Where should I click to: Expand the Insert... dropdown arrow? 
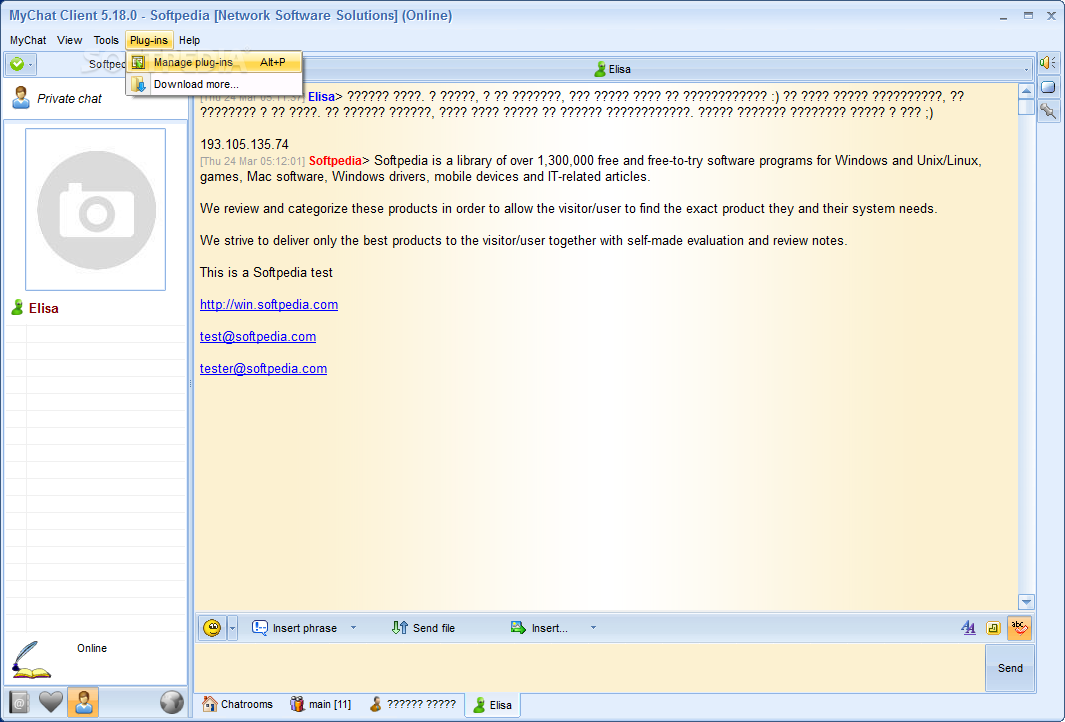click(x=593, y=628)
